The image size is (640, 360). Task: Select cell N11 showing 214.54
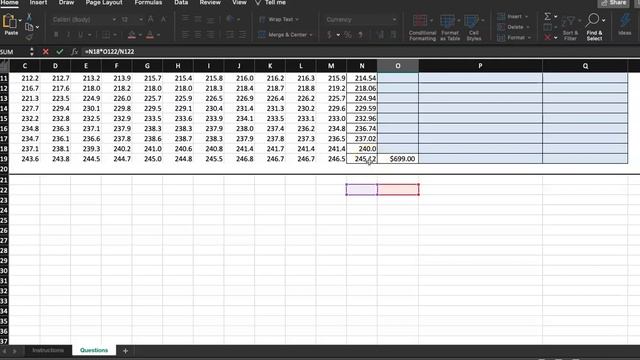362,78
